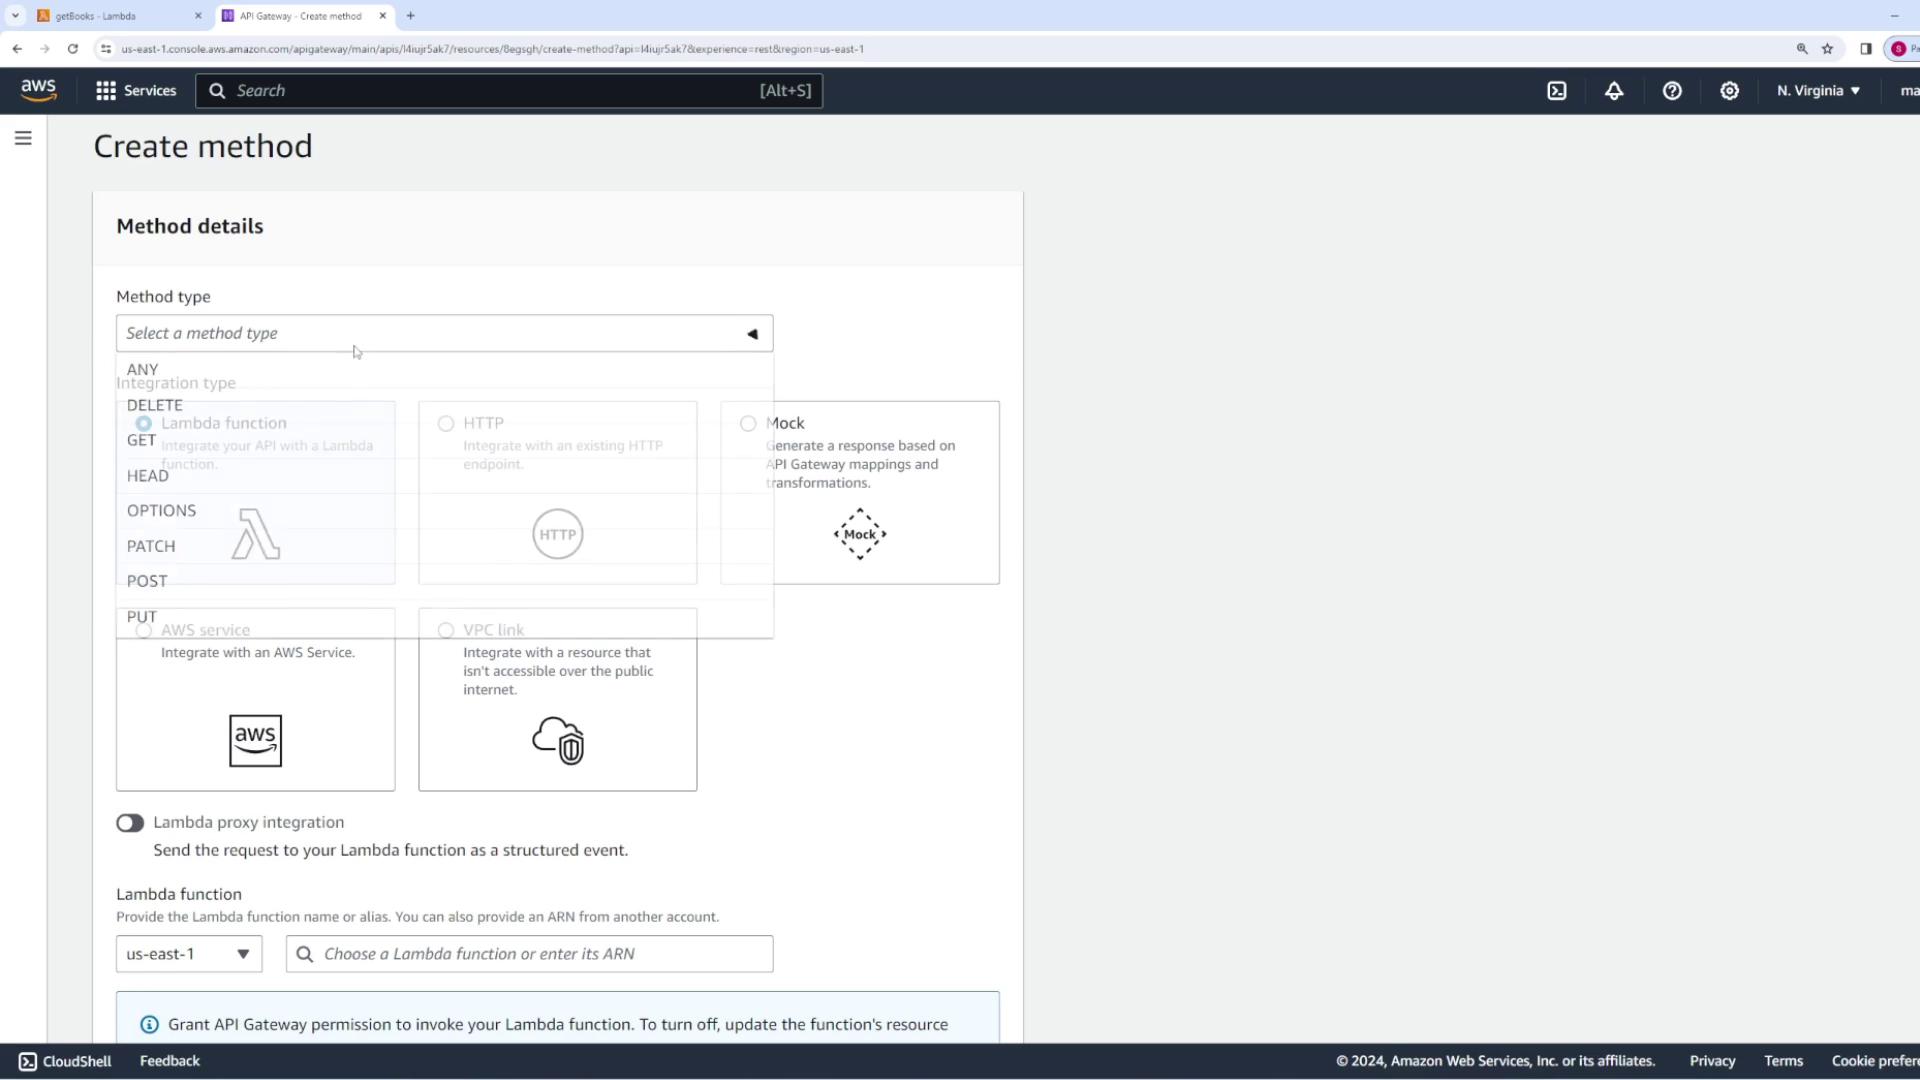Click the AWS logo home icon
Viewport: 1920px width, 1080px height.
coord(39,90)
